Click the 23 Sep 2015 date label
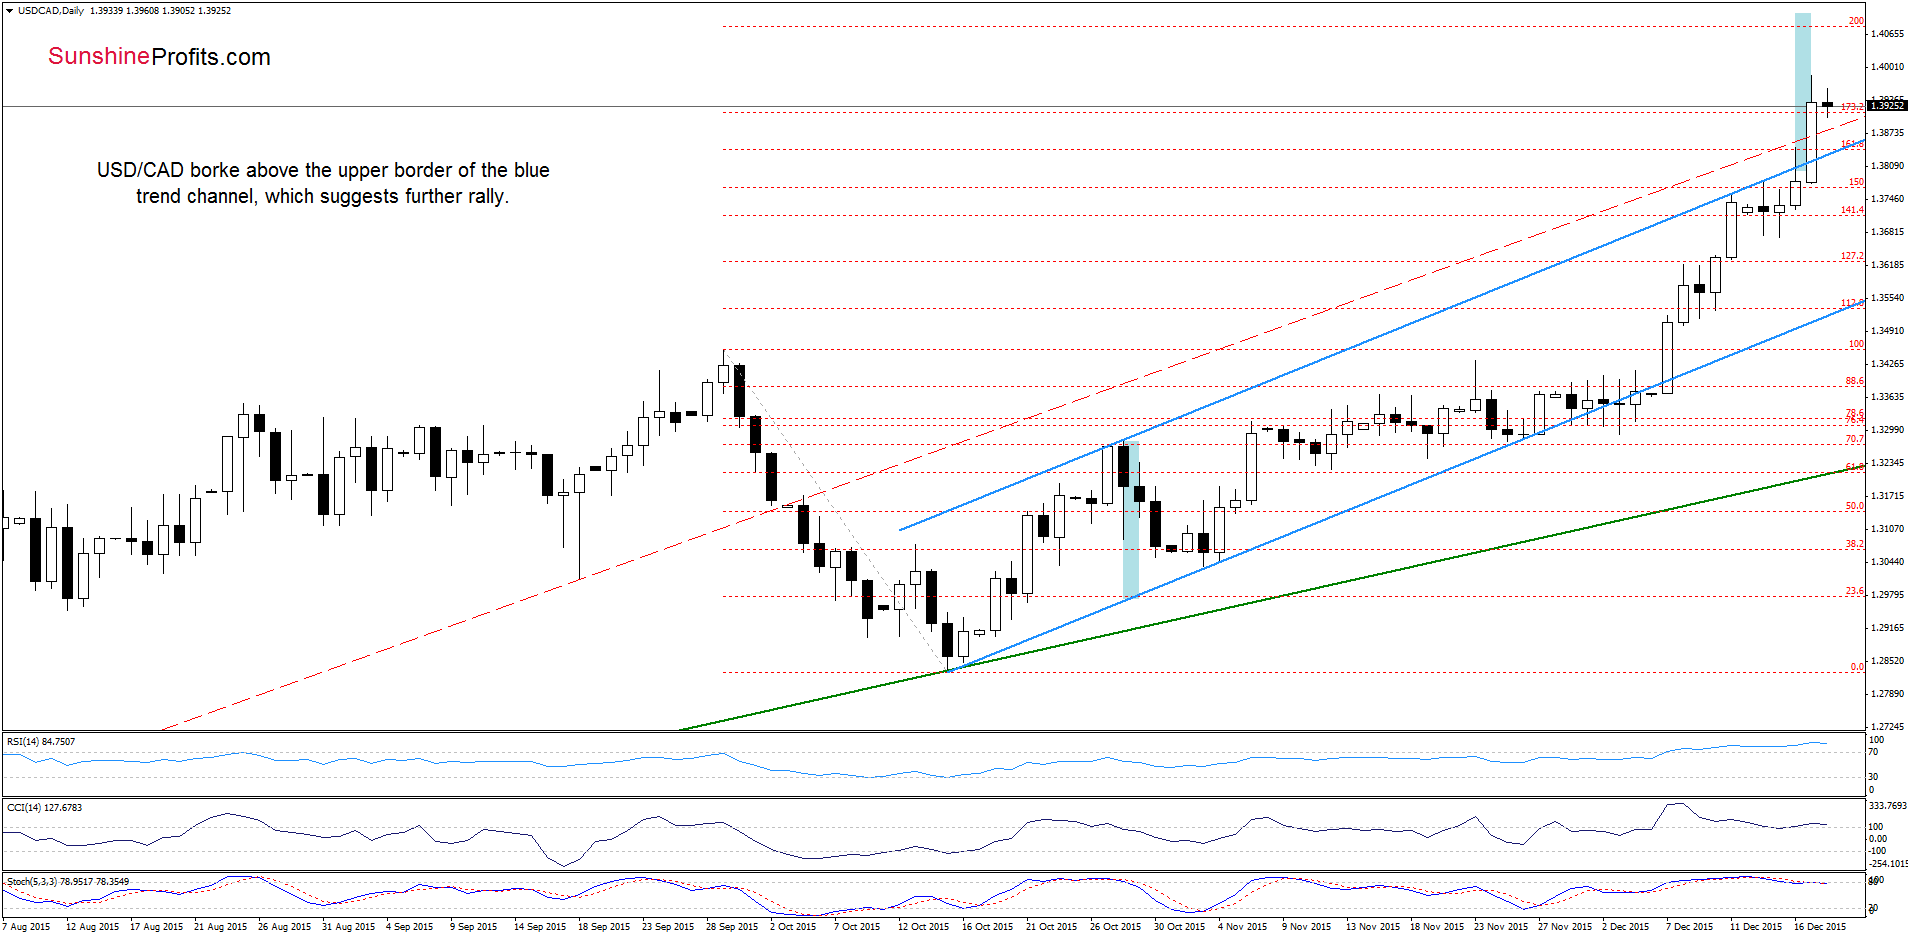 click(x=669, y=927)
